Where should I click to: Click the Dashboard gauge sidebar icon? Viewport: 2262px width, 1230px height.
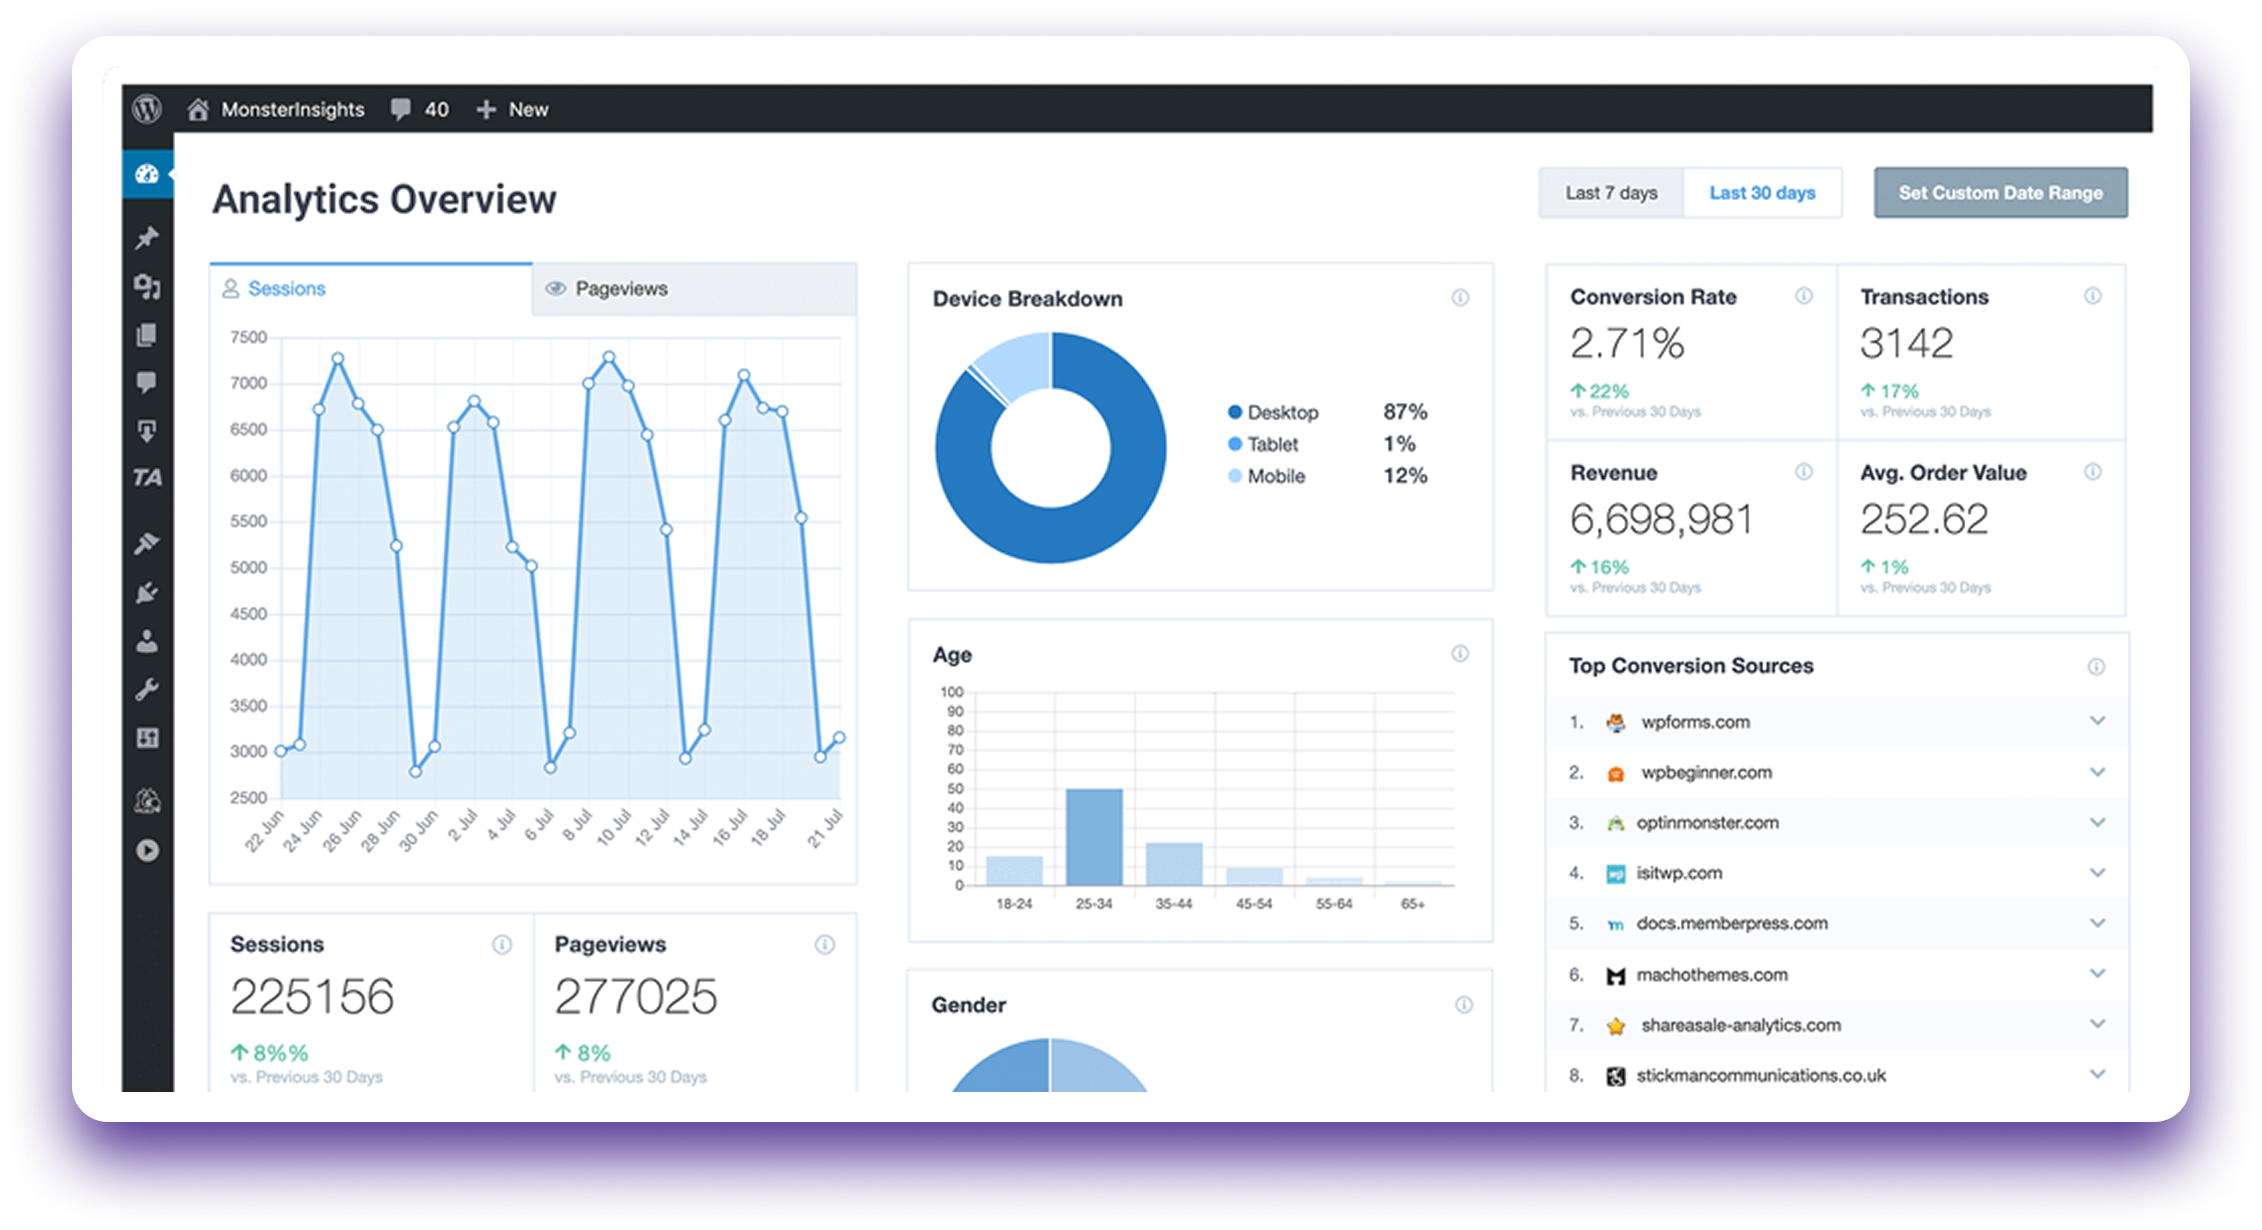(x=147, y=174)
